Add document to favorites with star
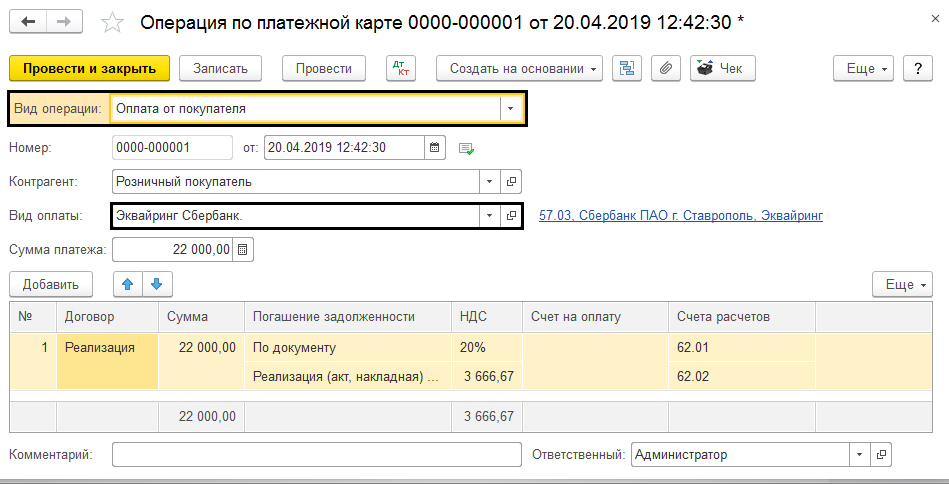 tap(113, 22)
